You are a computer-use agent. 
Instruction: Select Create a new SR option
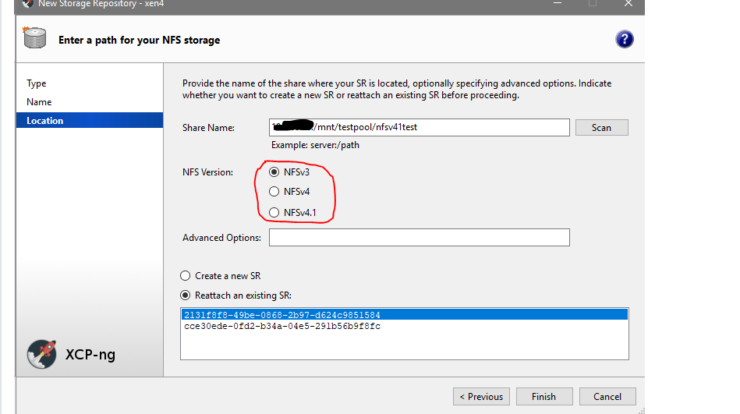tap(185, 275)
